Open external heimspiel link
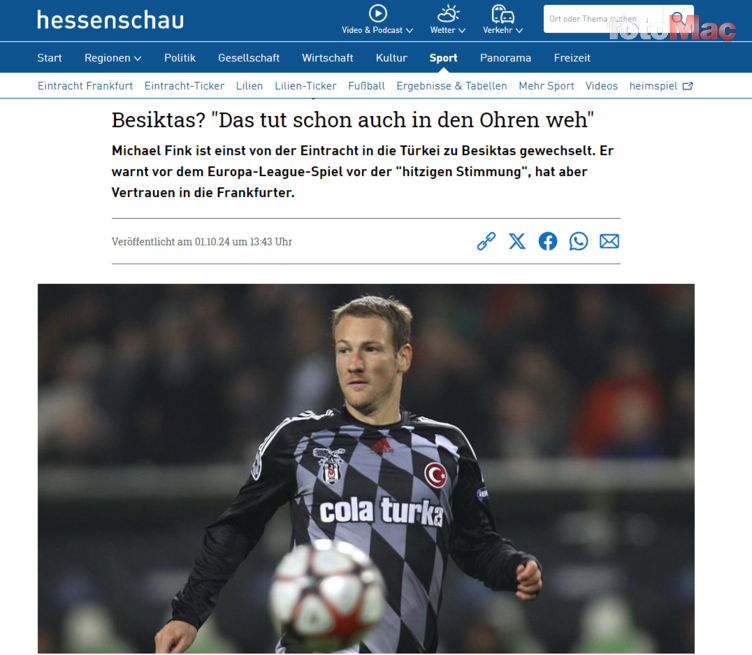This screenshot has width=752, height=655. pos(661,86)
